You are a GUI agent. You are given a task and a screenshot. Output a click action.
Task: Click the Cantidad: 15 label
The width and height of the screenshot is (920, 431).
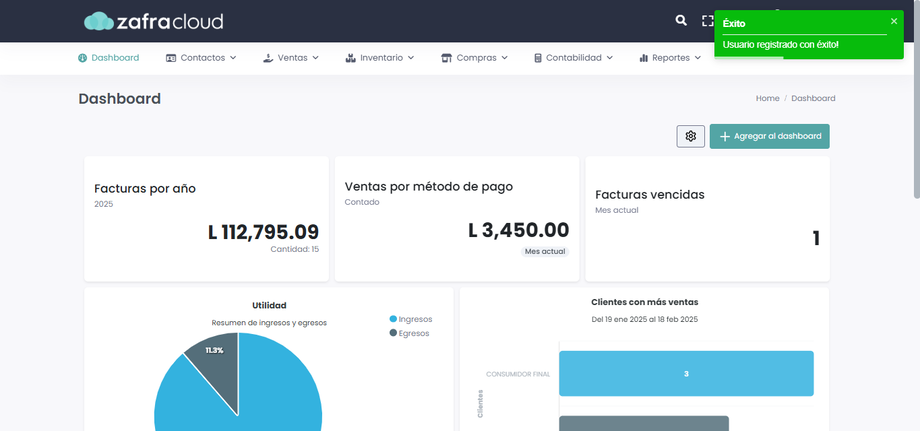[295, 249]
